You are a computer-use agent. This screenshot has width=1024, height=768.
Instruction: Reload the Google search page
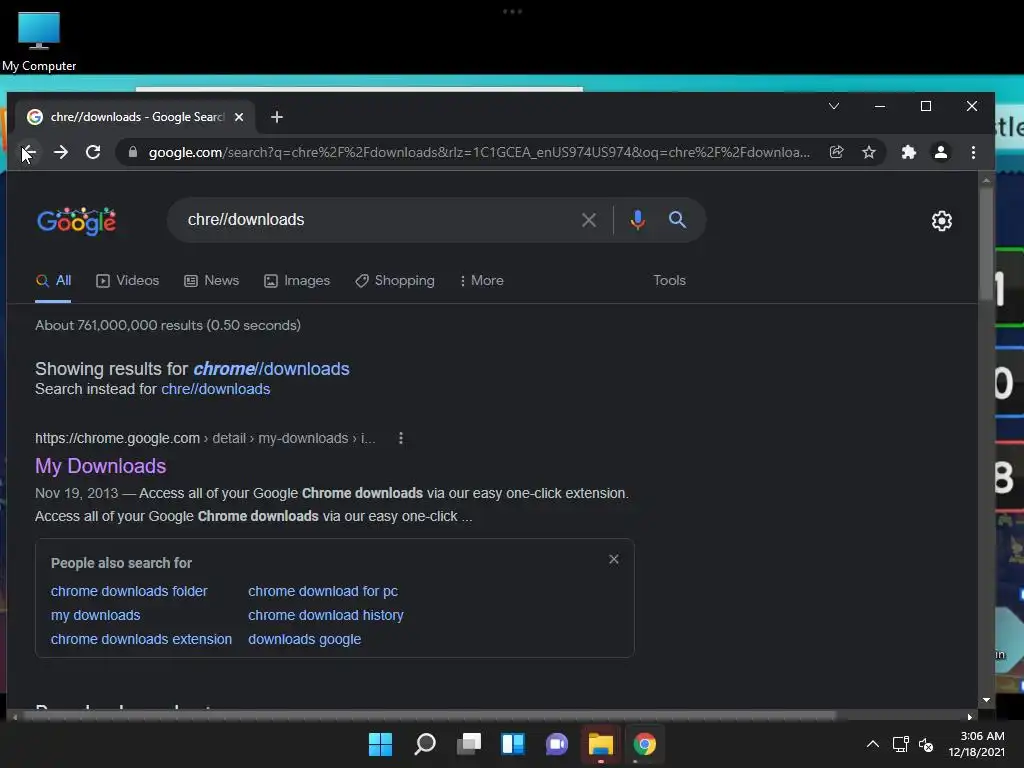coord(93,152)
